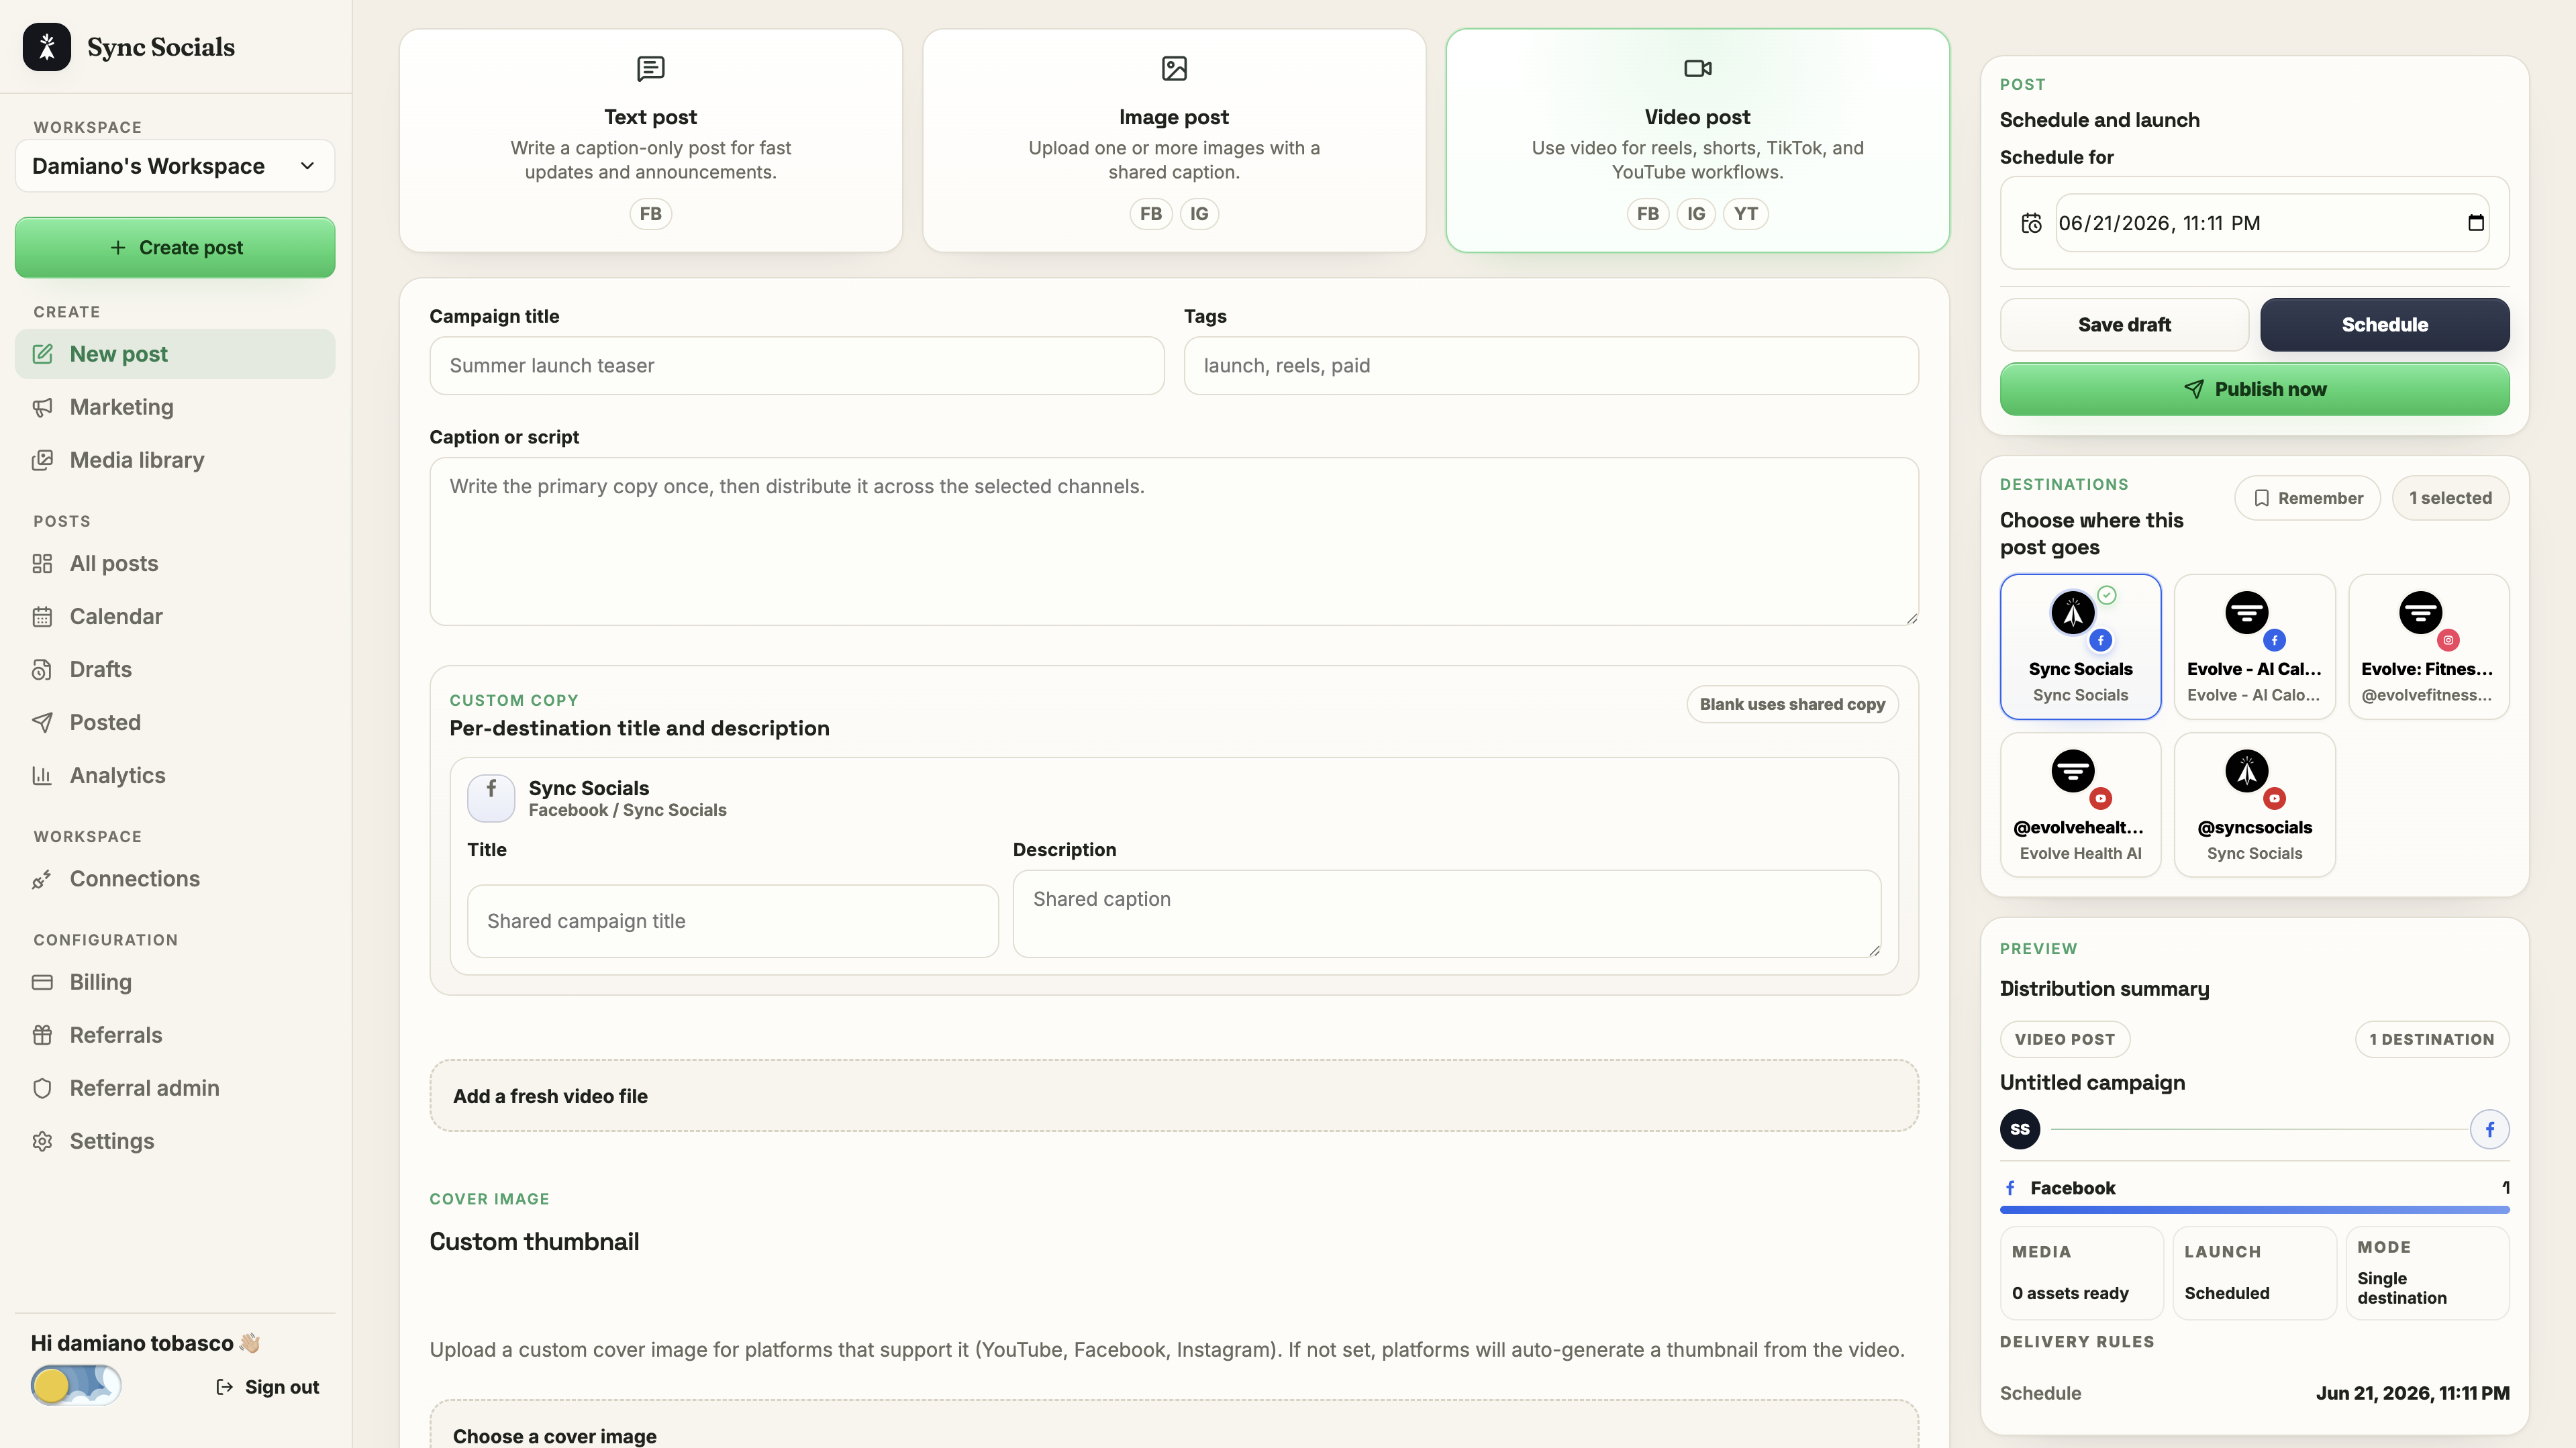Click the green Create post button
Image resolution: width=2576 pixels, height=1448 pixels.
pos(175,247)
